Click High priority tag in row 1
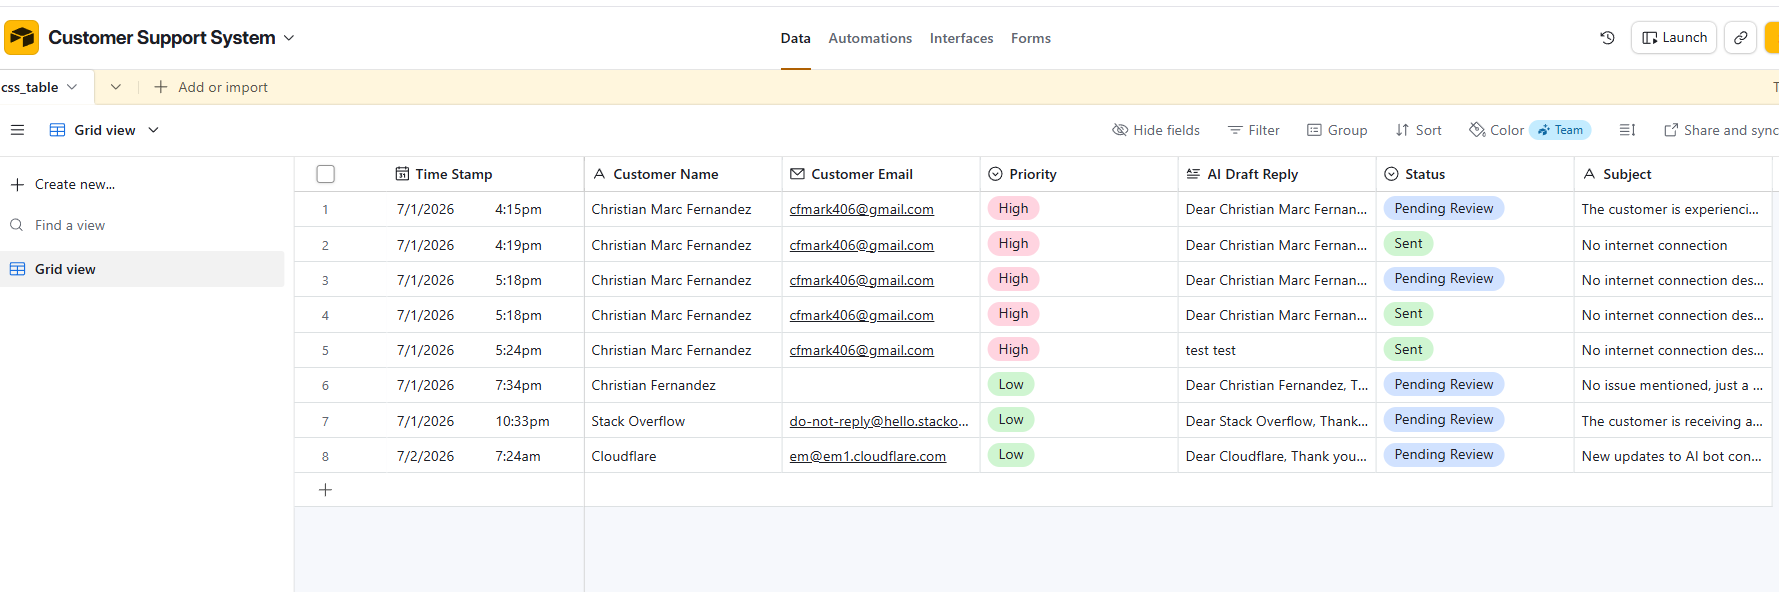The height and width of the screenshot is (592, 1779). click(x=1013, y=208)
